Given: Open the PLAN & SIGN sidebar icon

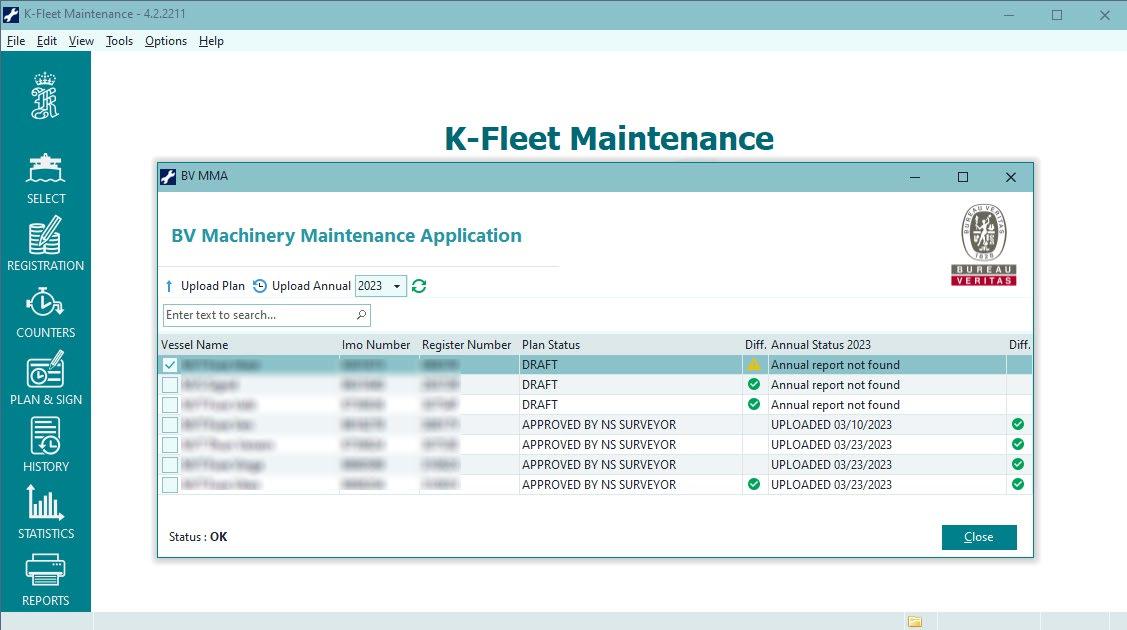Looking at the screenshot, I should coord(45,378).
